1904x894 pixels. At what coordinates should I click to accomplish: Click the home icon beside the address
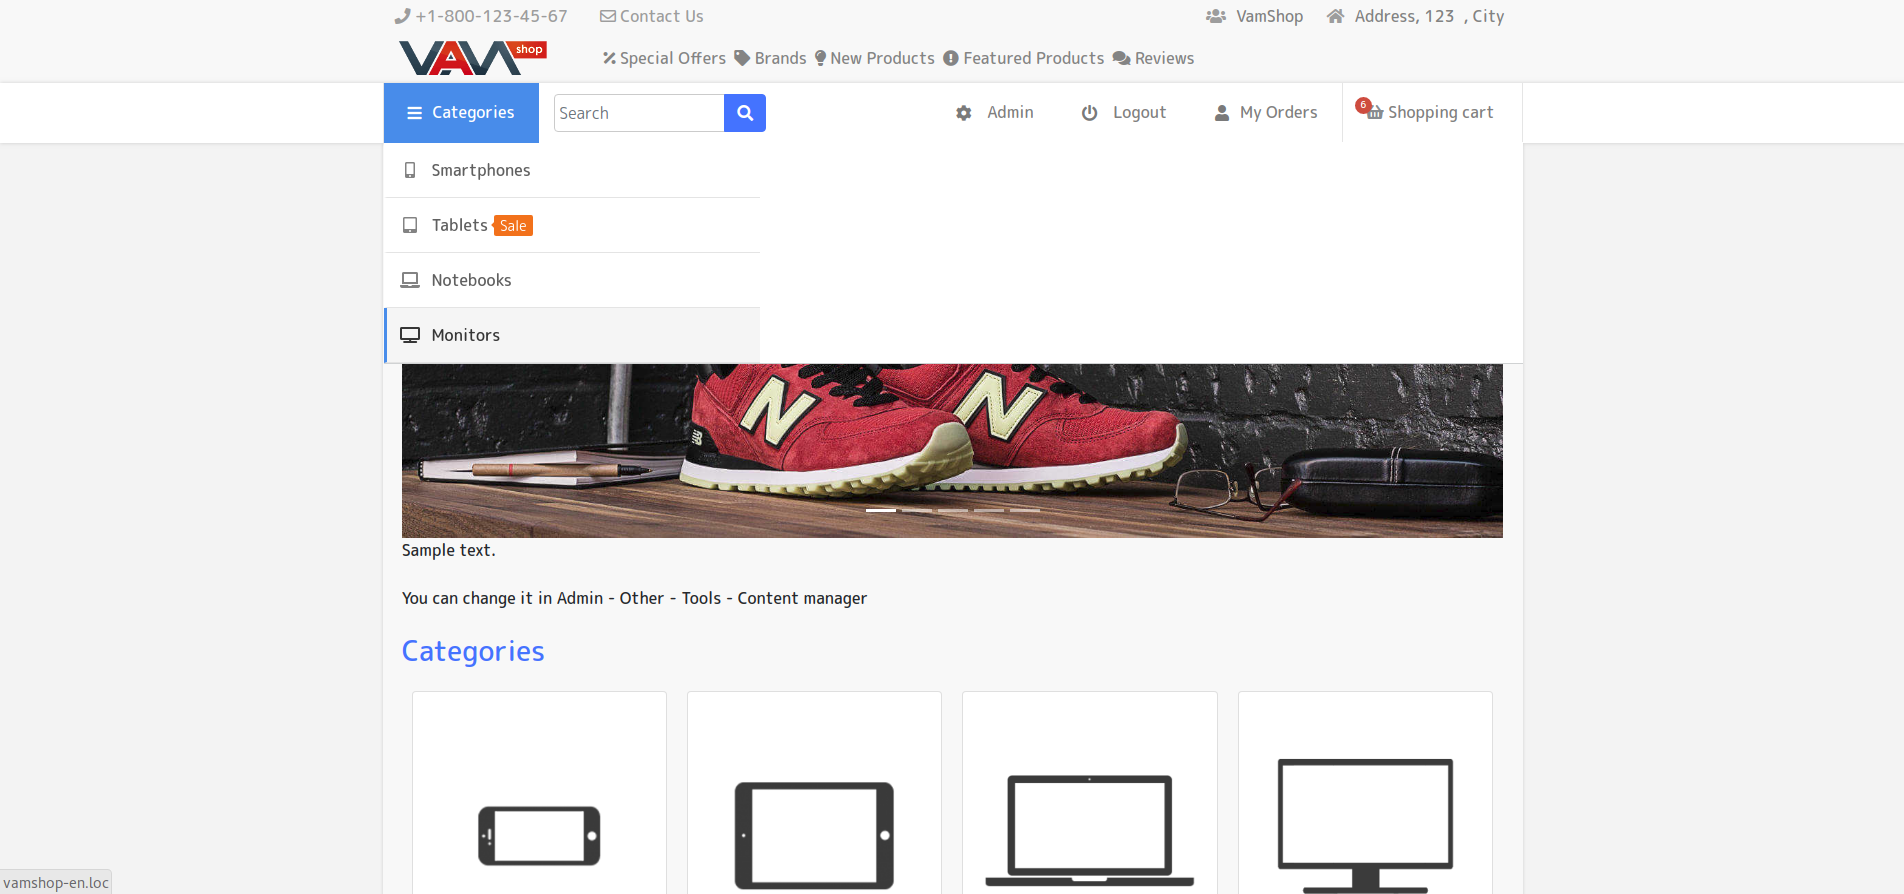click(x=1335, y=16)
